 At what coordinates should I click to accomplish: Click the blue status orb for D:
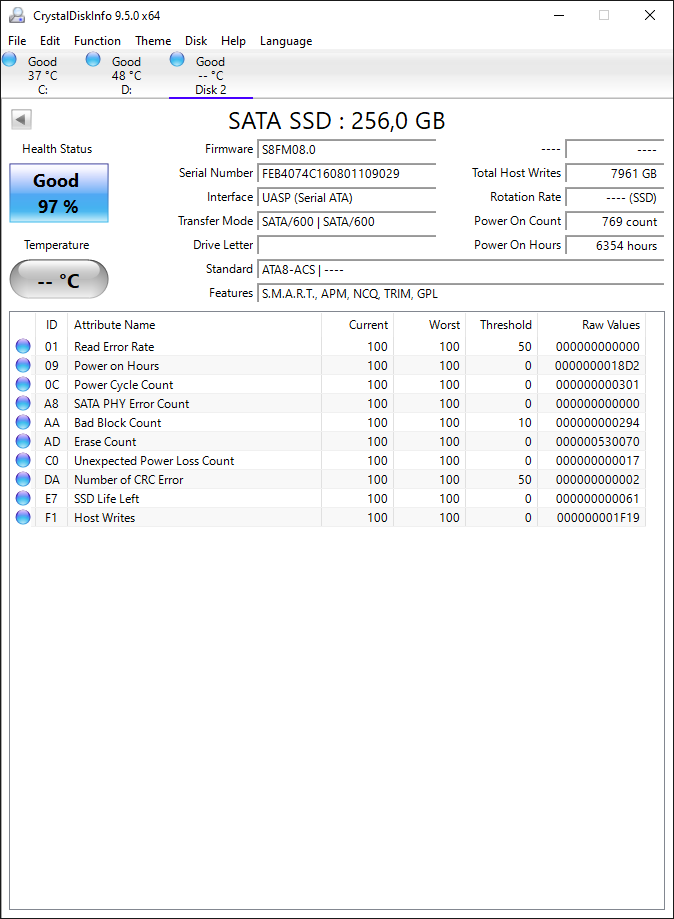93,59
